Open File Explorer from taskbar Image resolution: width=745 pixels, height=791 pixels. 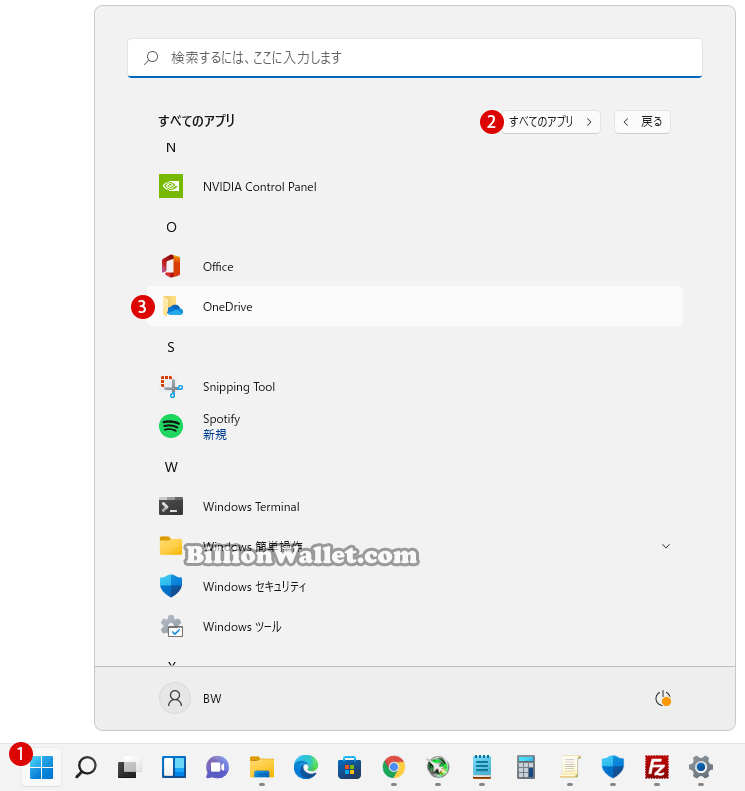point(262,768)
